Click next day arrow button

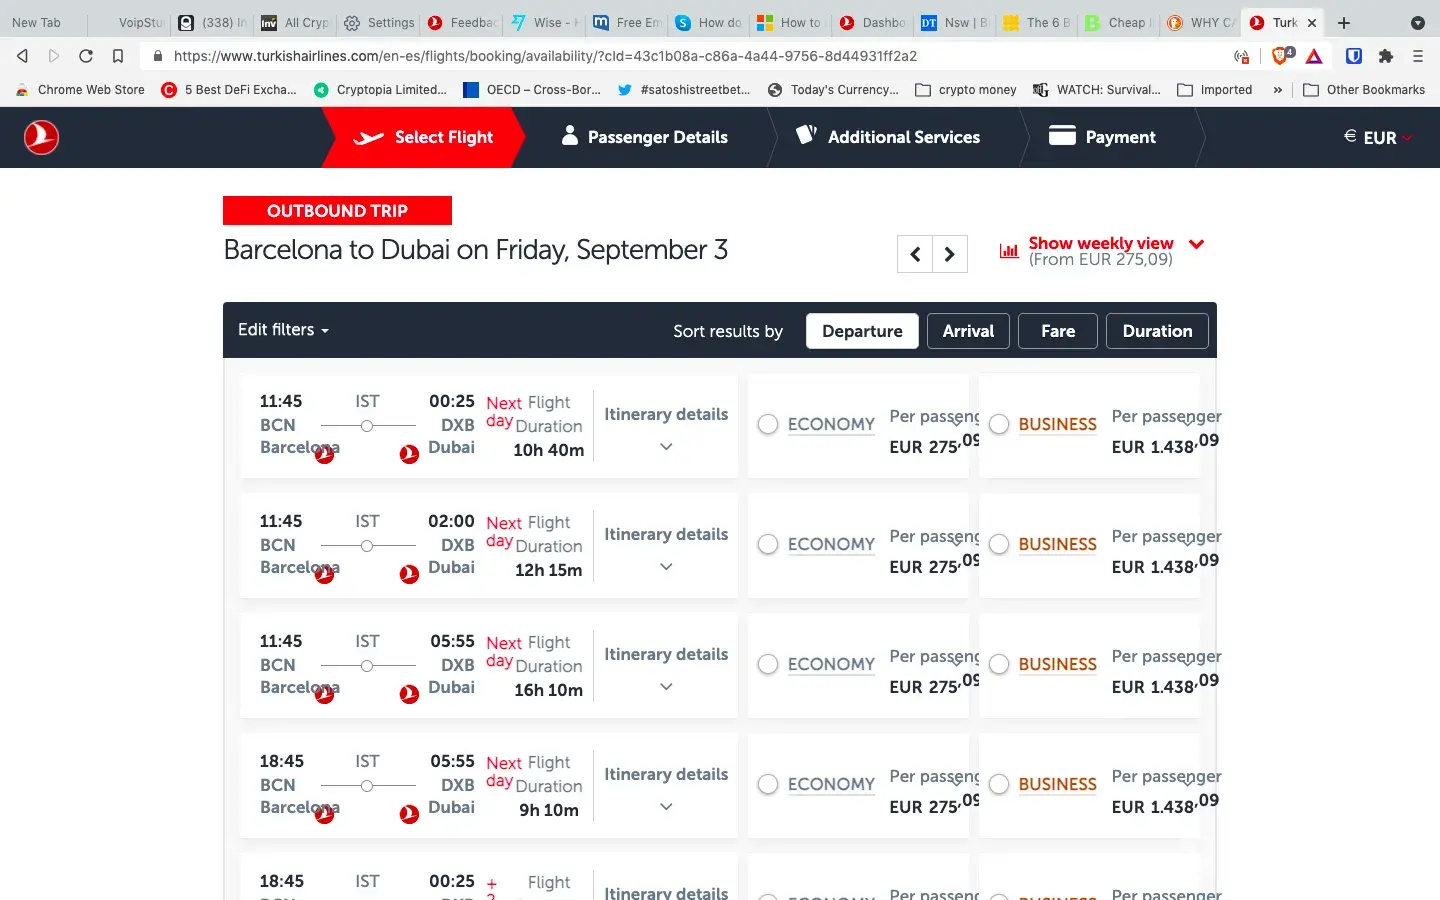click(x=950, y=255)
